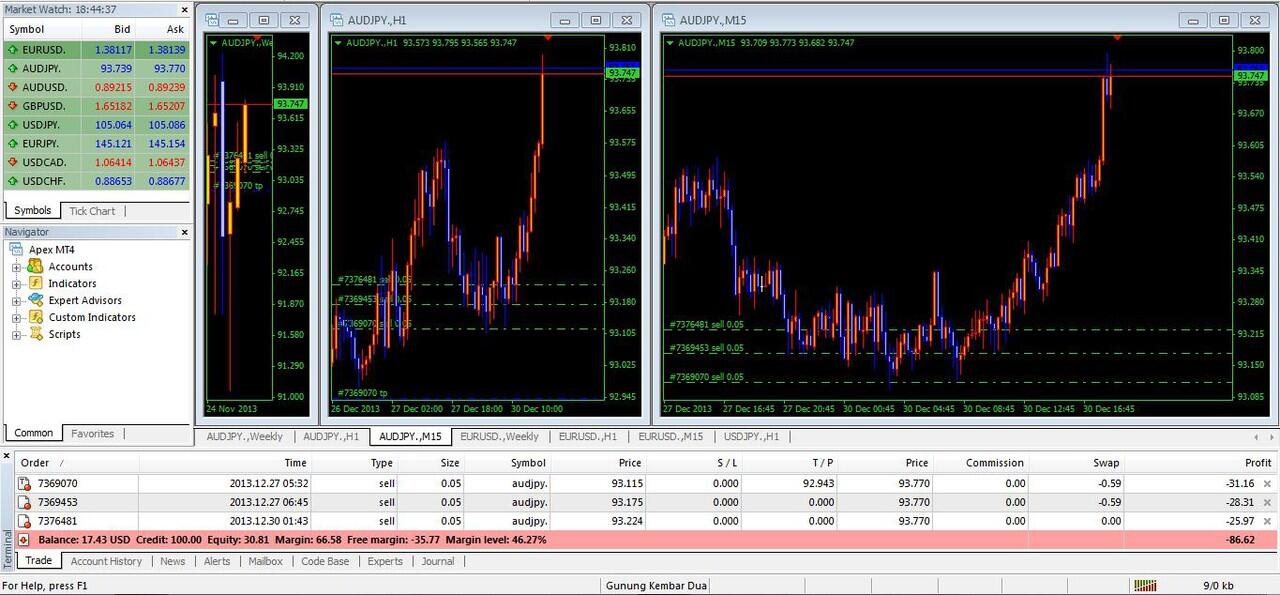Image resolution: width=1280 pixels, height=595 pixels.
Task: Close order 7369070 with its X icon
Action: coord(1268,484)
